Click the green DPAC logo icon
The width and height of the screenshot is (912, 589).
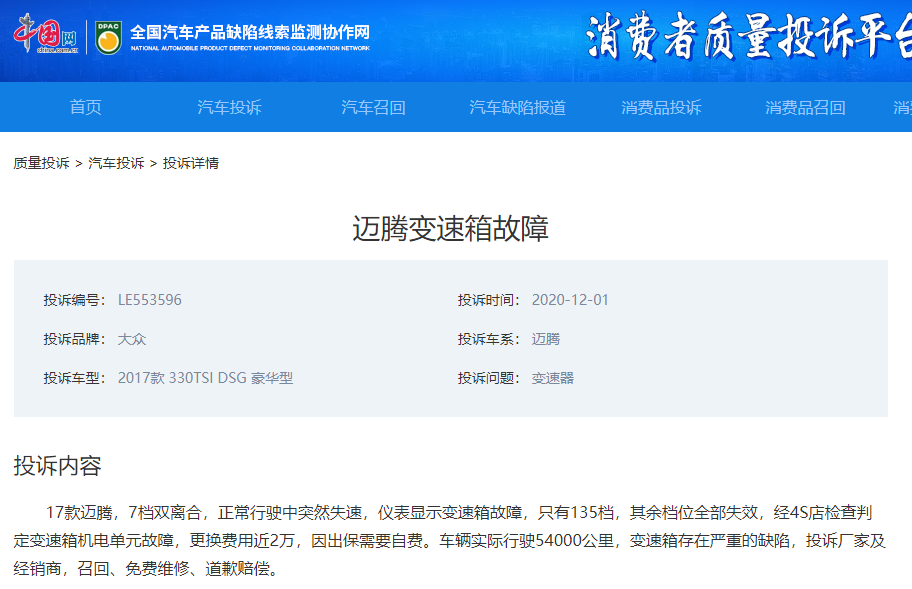tap(109, 37)
